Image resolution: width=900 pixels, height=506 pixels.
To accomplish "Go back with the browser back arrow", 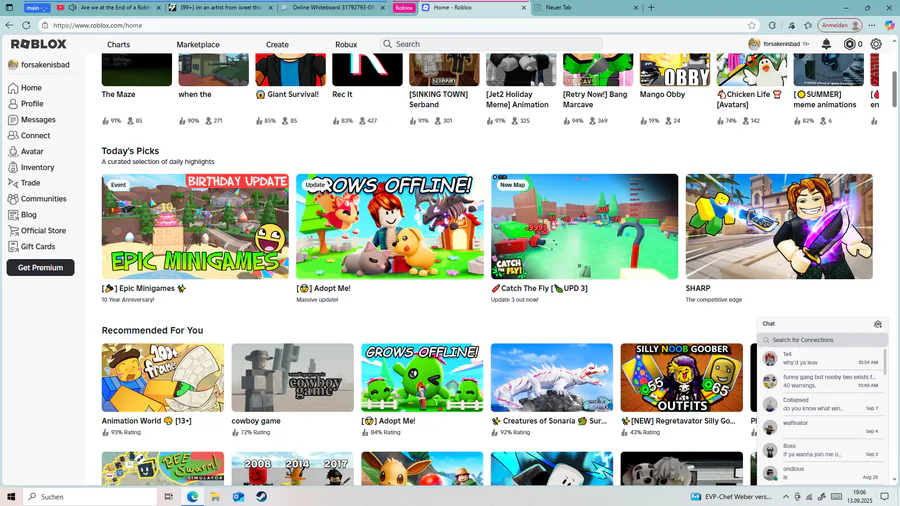I will click(9, 25).
